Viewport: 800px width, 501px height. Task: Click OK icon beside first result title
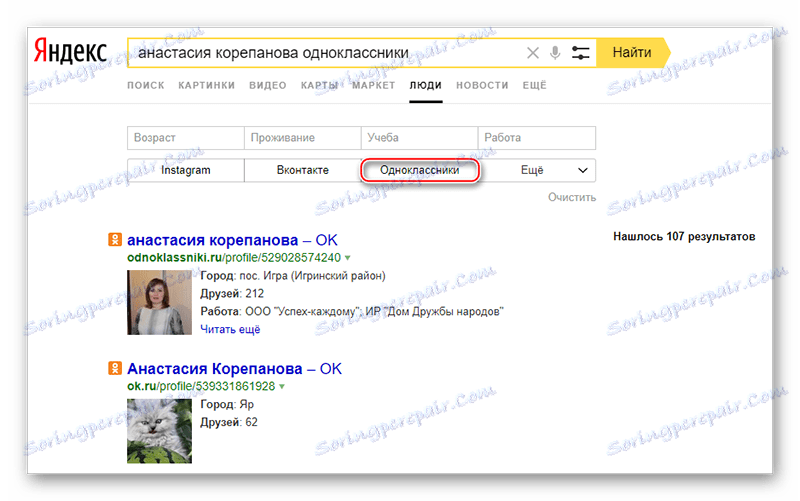coord(115,239)
